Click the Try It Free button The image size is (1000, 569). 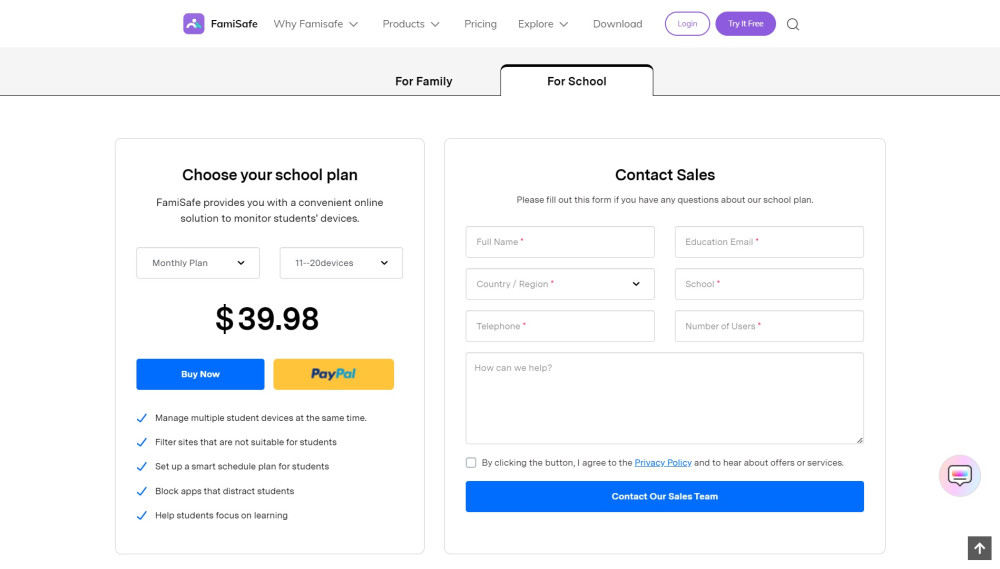745,24
